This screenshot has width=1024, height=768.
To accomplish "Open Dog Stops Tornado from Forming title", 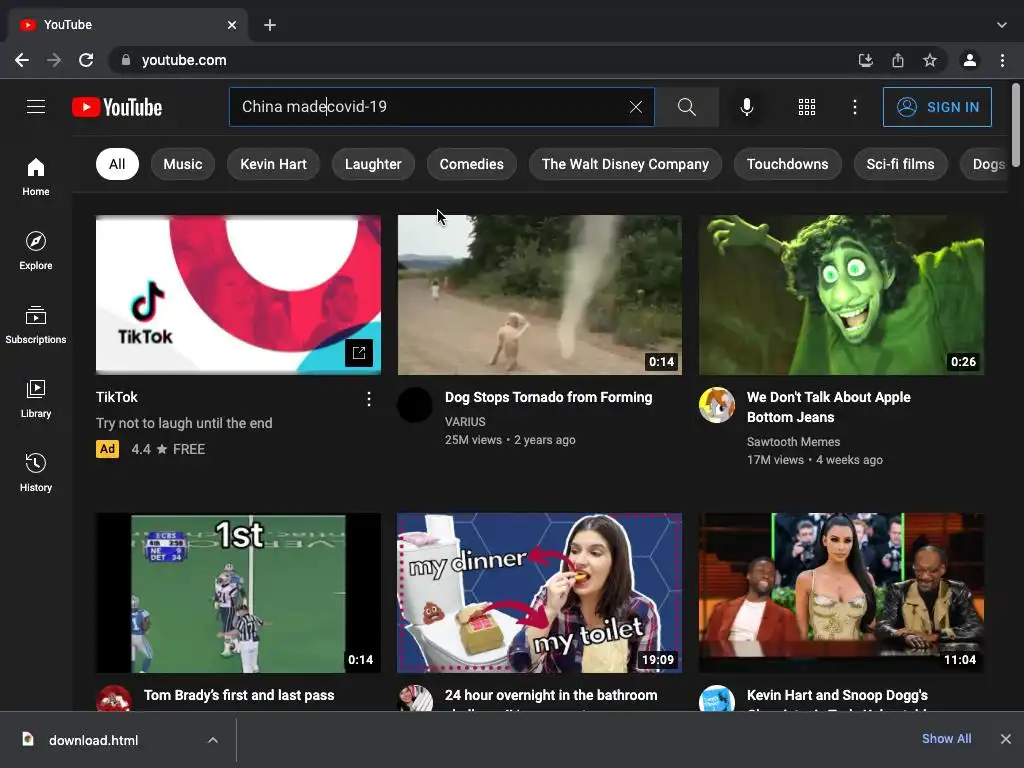I will (x=549, y=397).
